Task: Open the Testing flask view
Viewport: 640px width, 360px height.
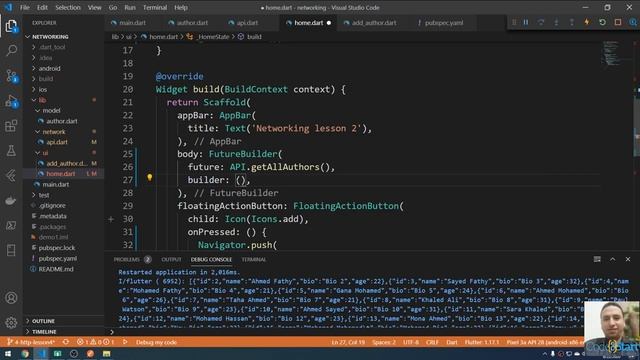Action: point(11,151)
